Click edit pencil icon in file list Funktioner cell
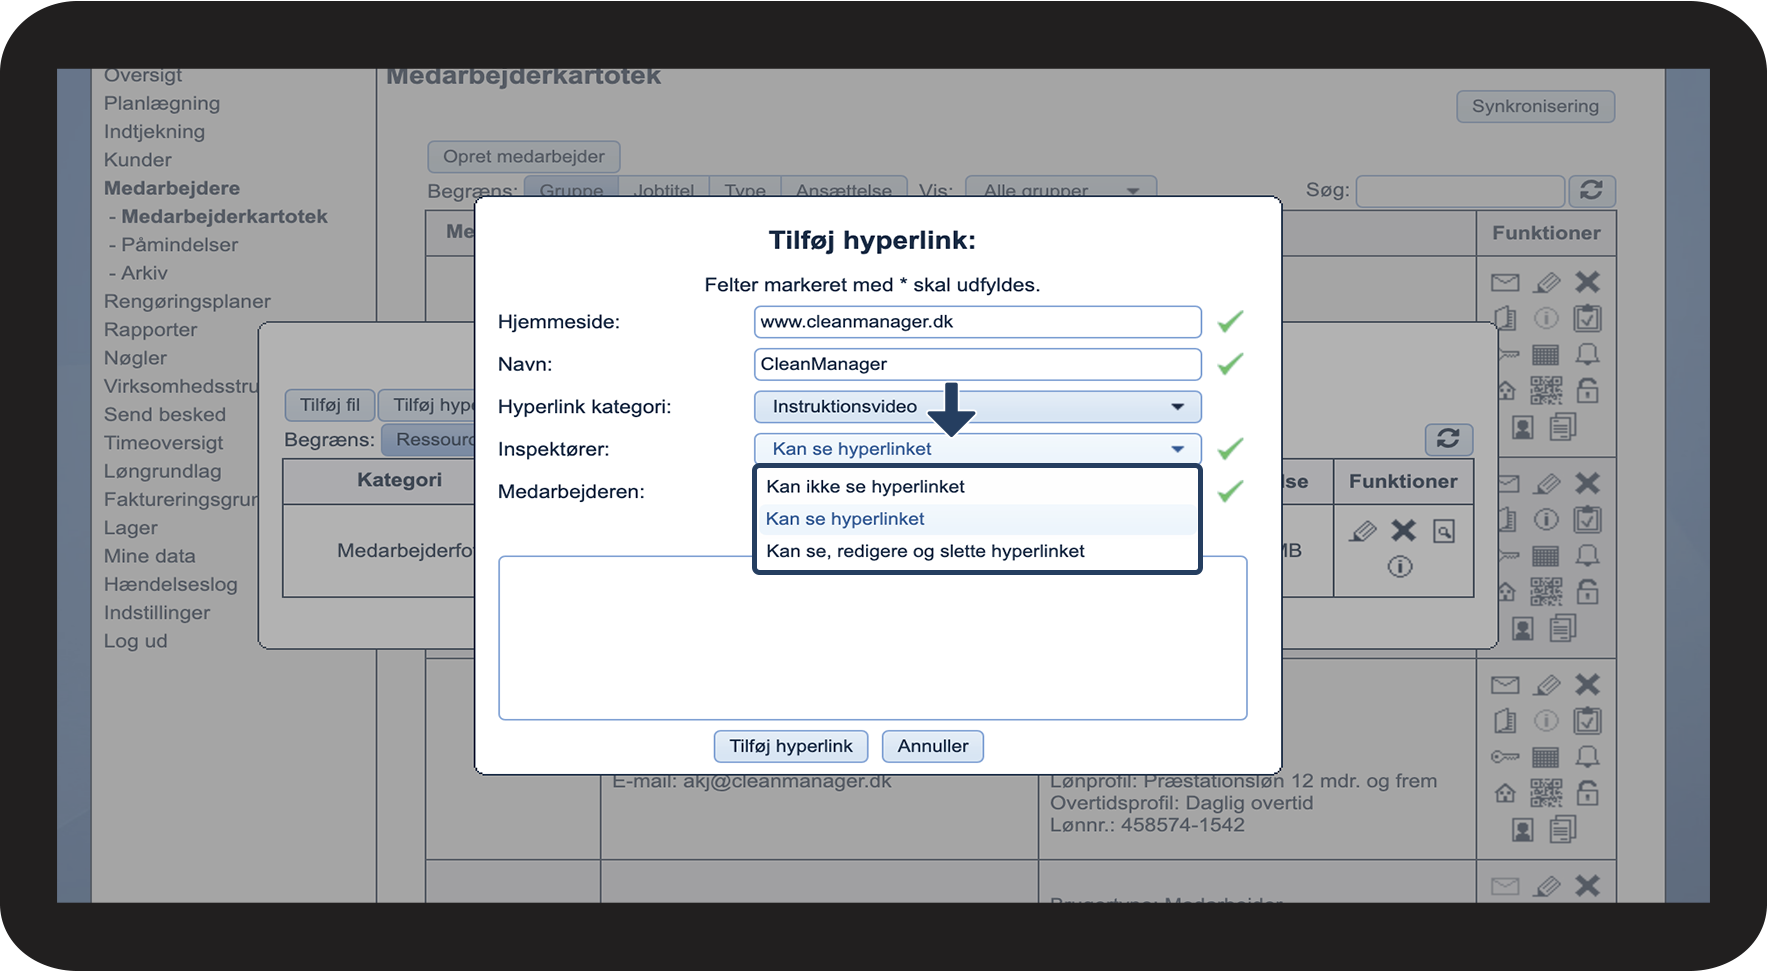1767x971 pixels. coord(1363,531)
